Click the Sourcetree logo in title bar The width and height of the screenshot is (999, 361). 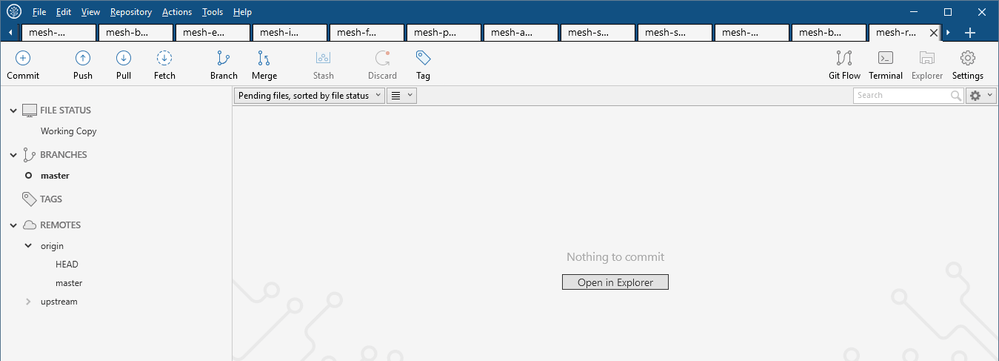[x=13, y=11]
